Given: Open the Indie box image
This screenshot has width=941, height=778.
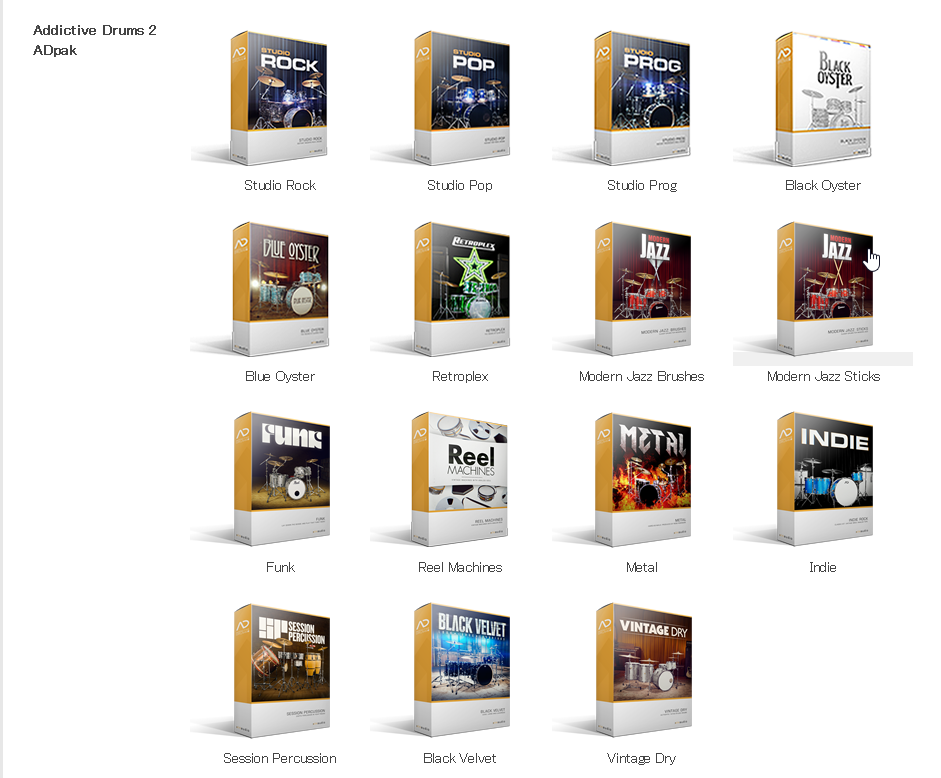Looking at the screenshot, I should (823, 479).
